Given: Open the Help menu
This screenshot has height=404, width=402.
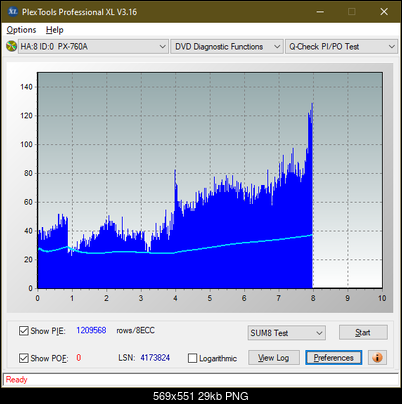Looking at the screenshot, I should tap(55, 30).
